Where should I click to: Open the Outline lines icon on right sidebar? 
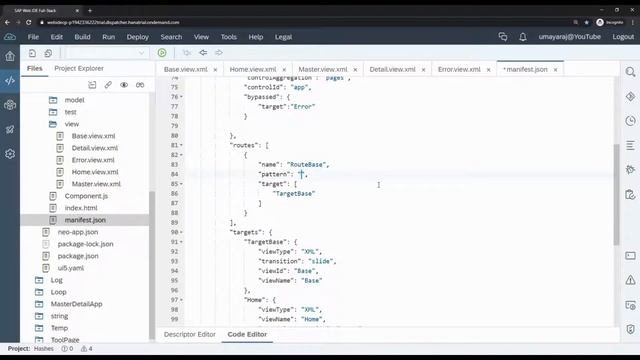(x=630, y=145)
